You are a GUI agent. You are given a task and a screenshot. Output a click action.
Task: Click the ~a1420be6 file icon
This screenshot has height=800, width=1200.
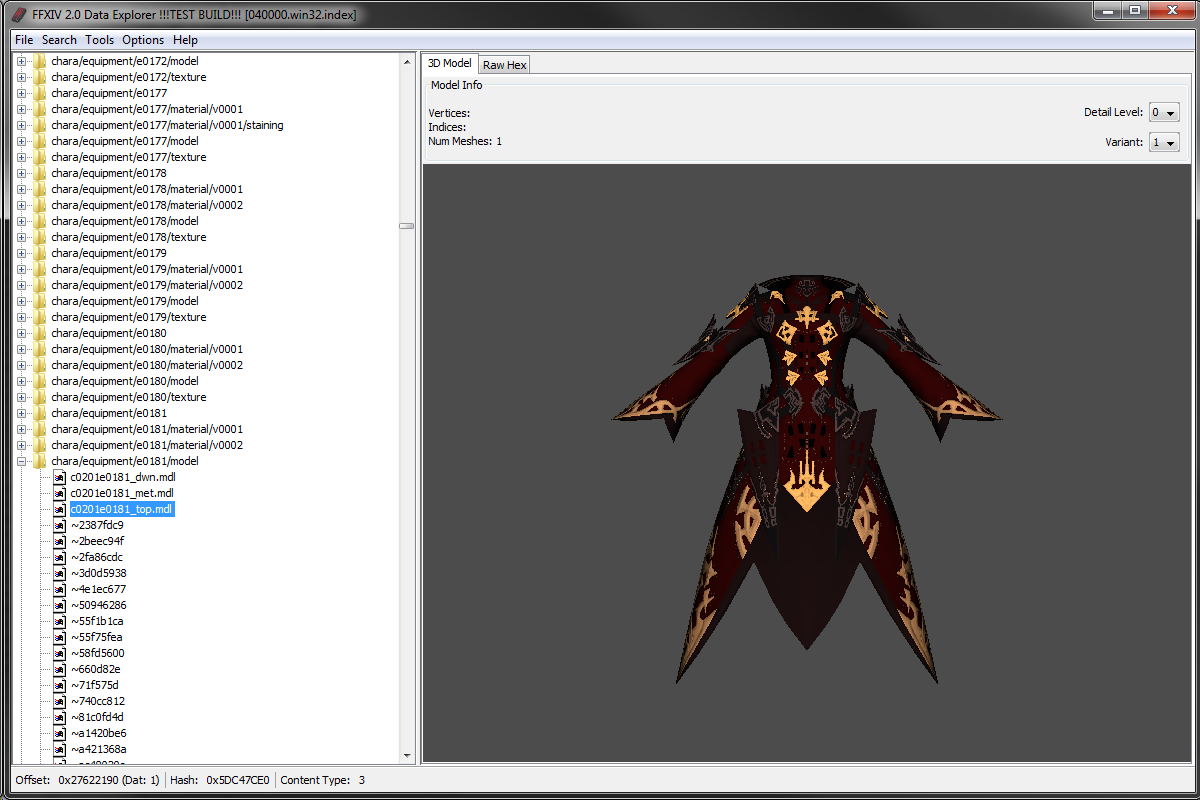pyautogui.click(x=59, y=733)
